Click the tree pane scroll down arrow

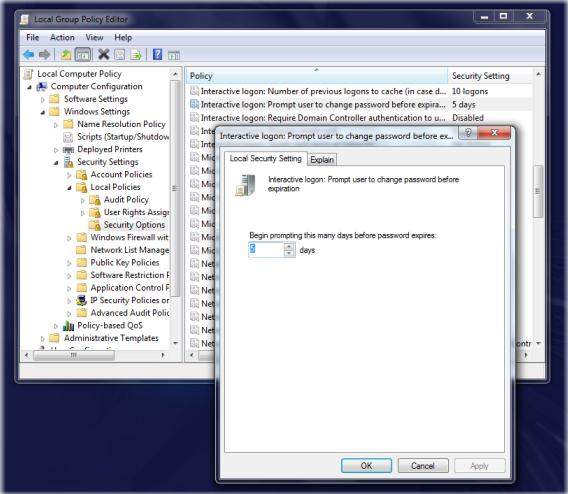175,343
